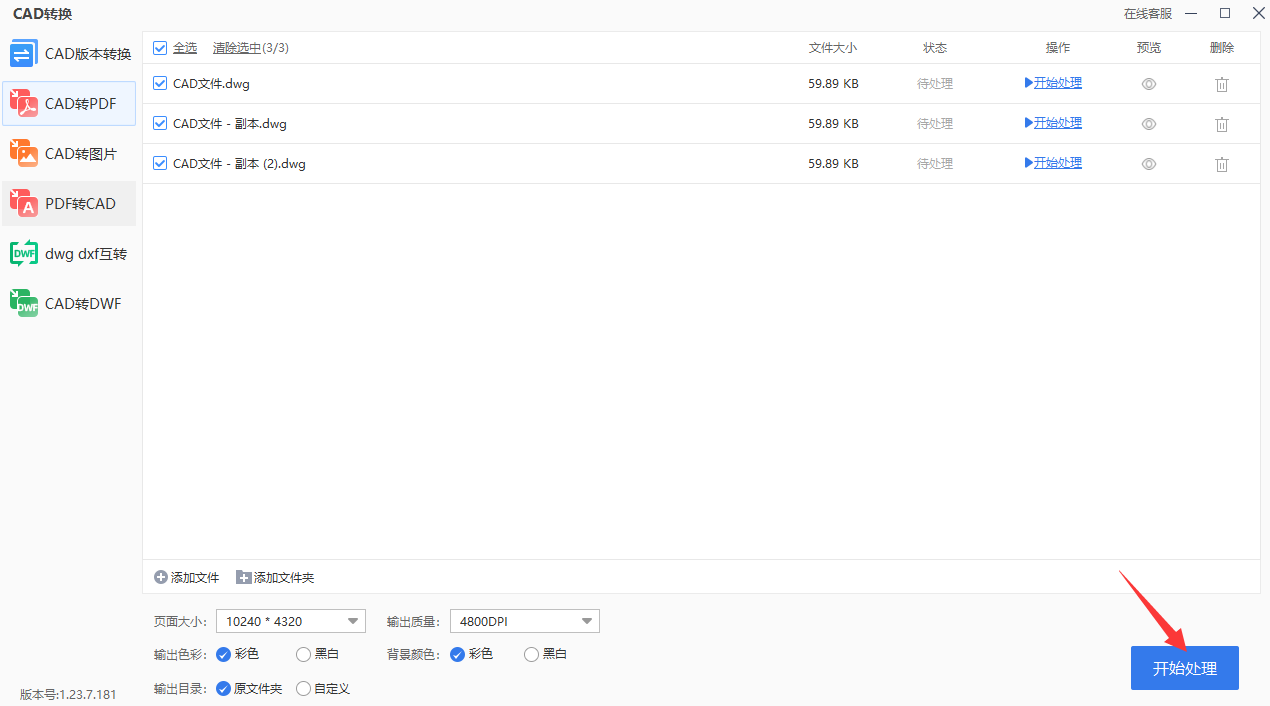Go to CAD转DWF conversion
1270x706 pixels.
(69, 303)
